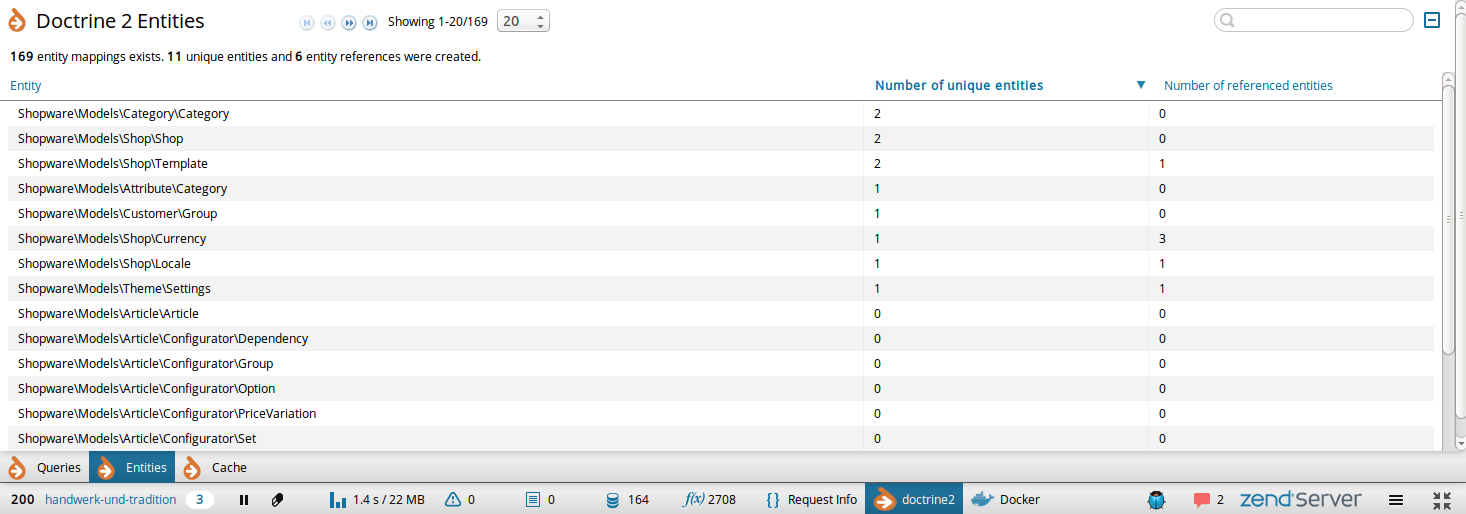Go to the next page of entities
The width and height of the screenshot is (1466, 514).
(349, 22)
